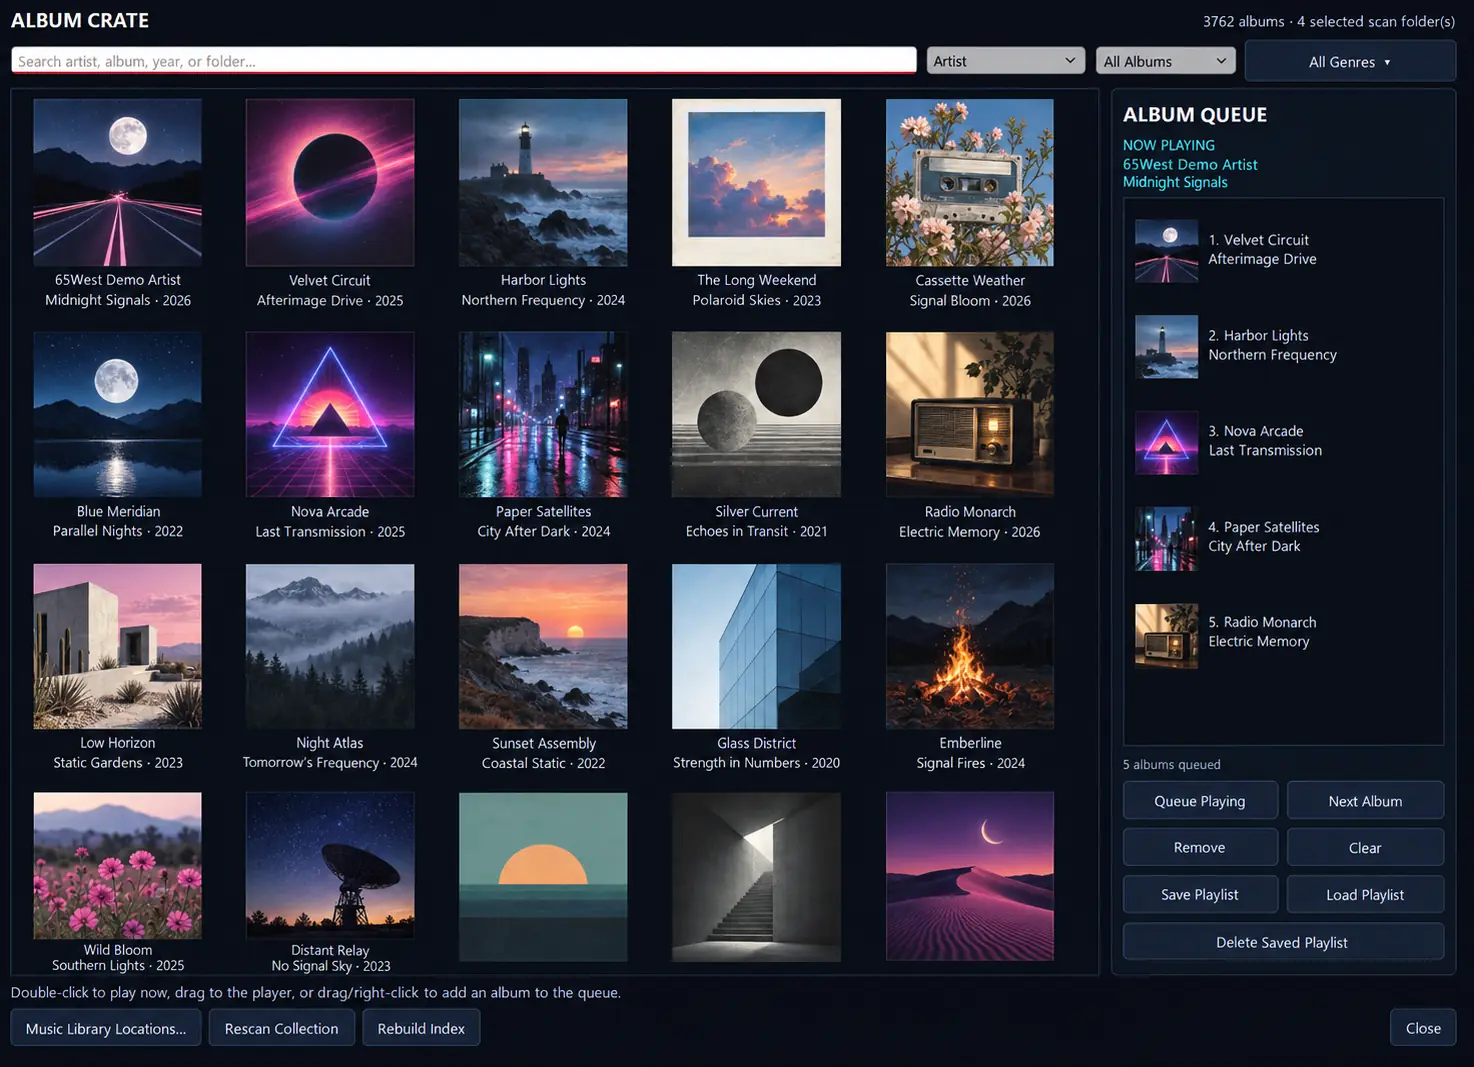Select the Midnight Signals album cover
Screen dimensions: 1474x1067
[117, 182]
